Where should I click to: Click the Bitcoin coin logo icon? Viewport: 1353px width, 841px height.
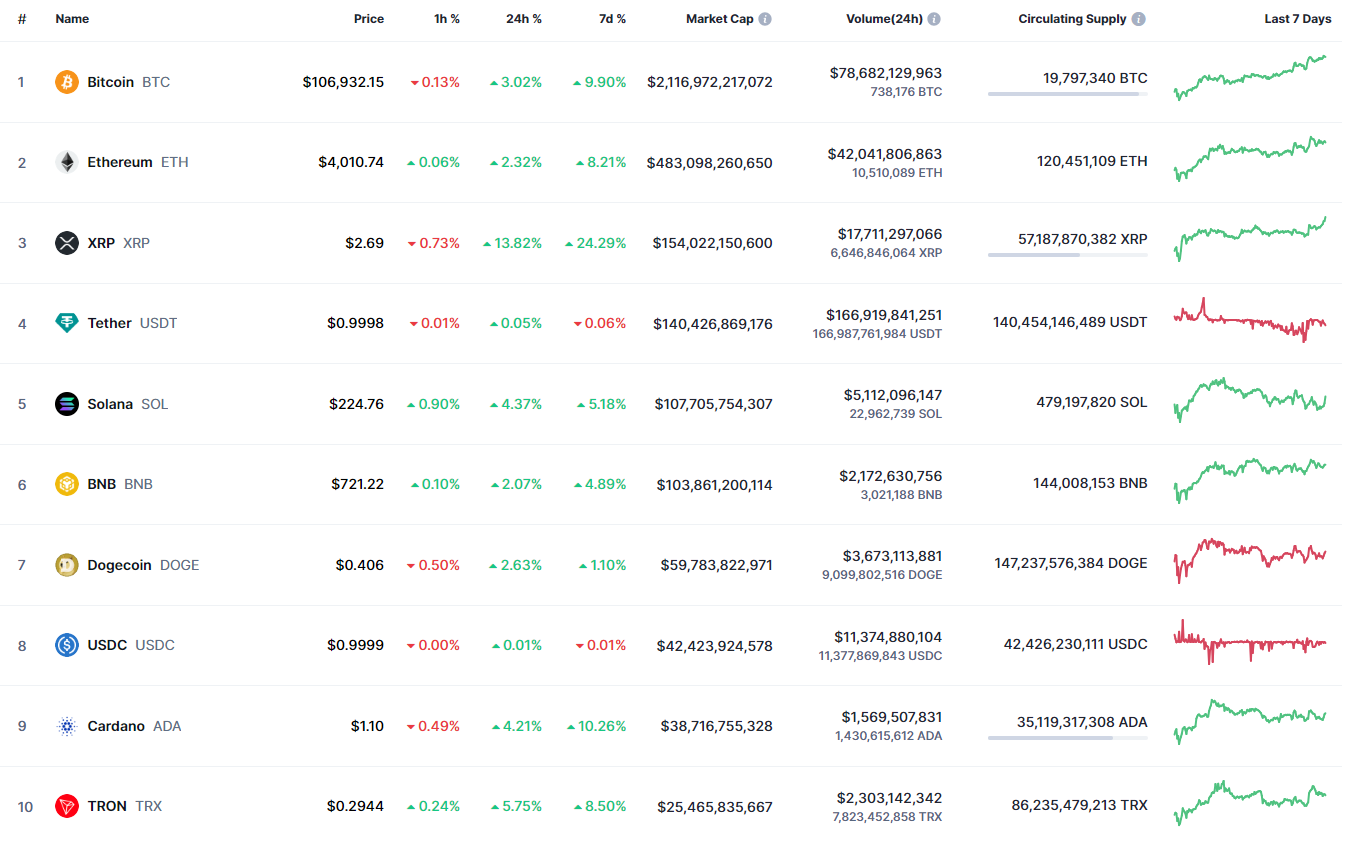tap(67, 82)
